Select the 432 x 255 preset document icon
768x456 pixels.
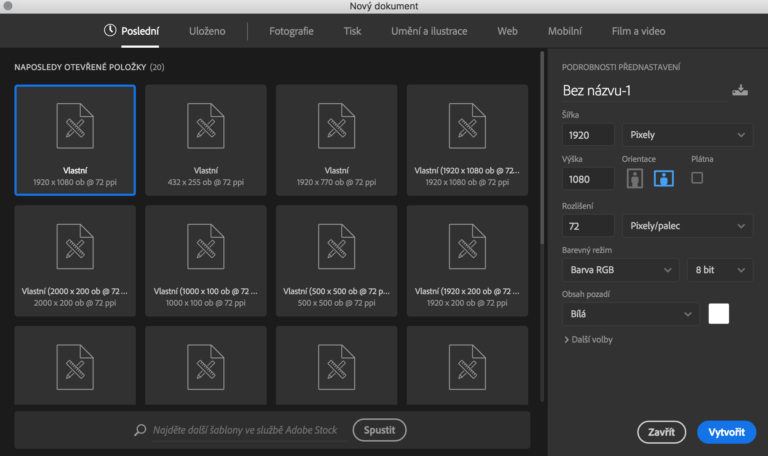[205, 126]
